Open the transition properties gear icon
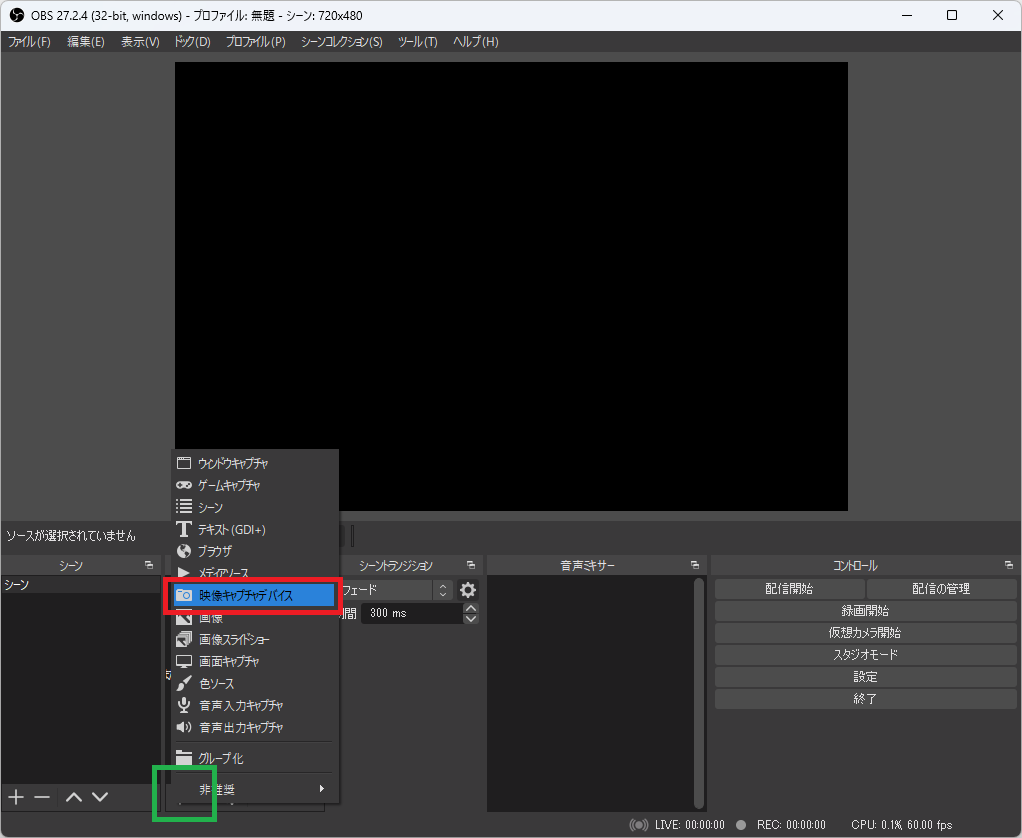The image size is (1022, 838). pos(467,590)
